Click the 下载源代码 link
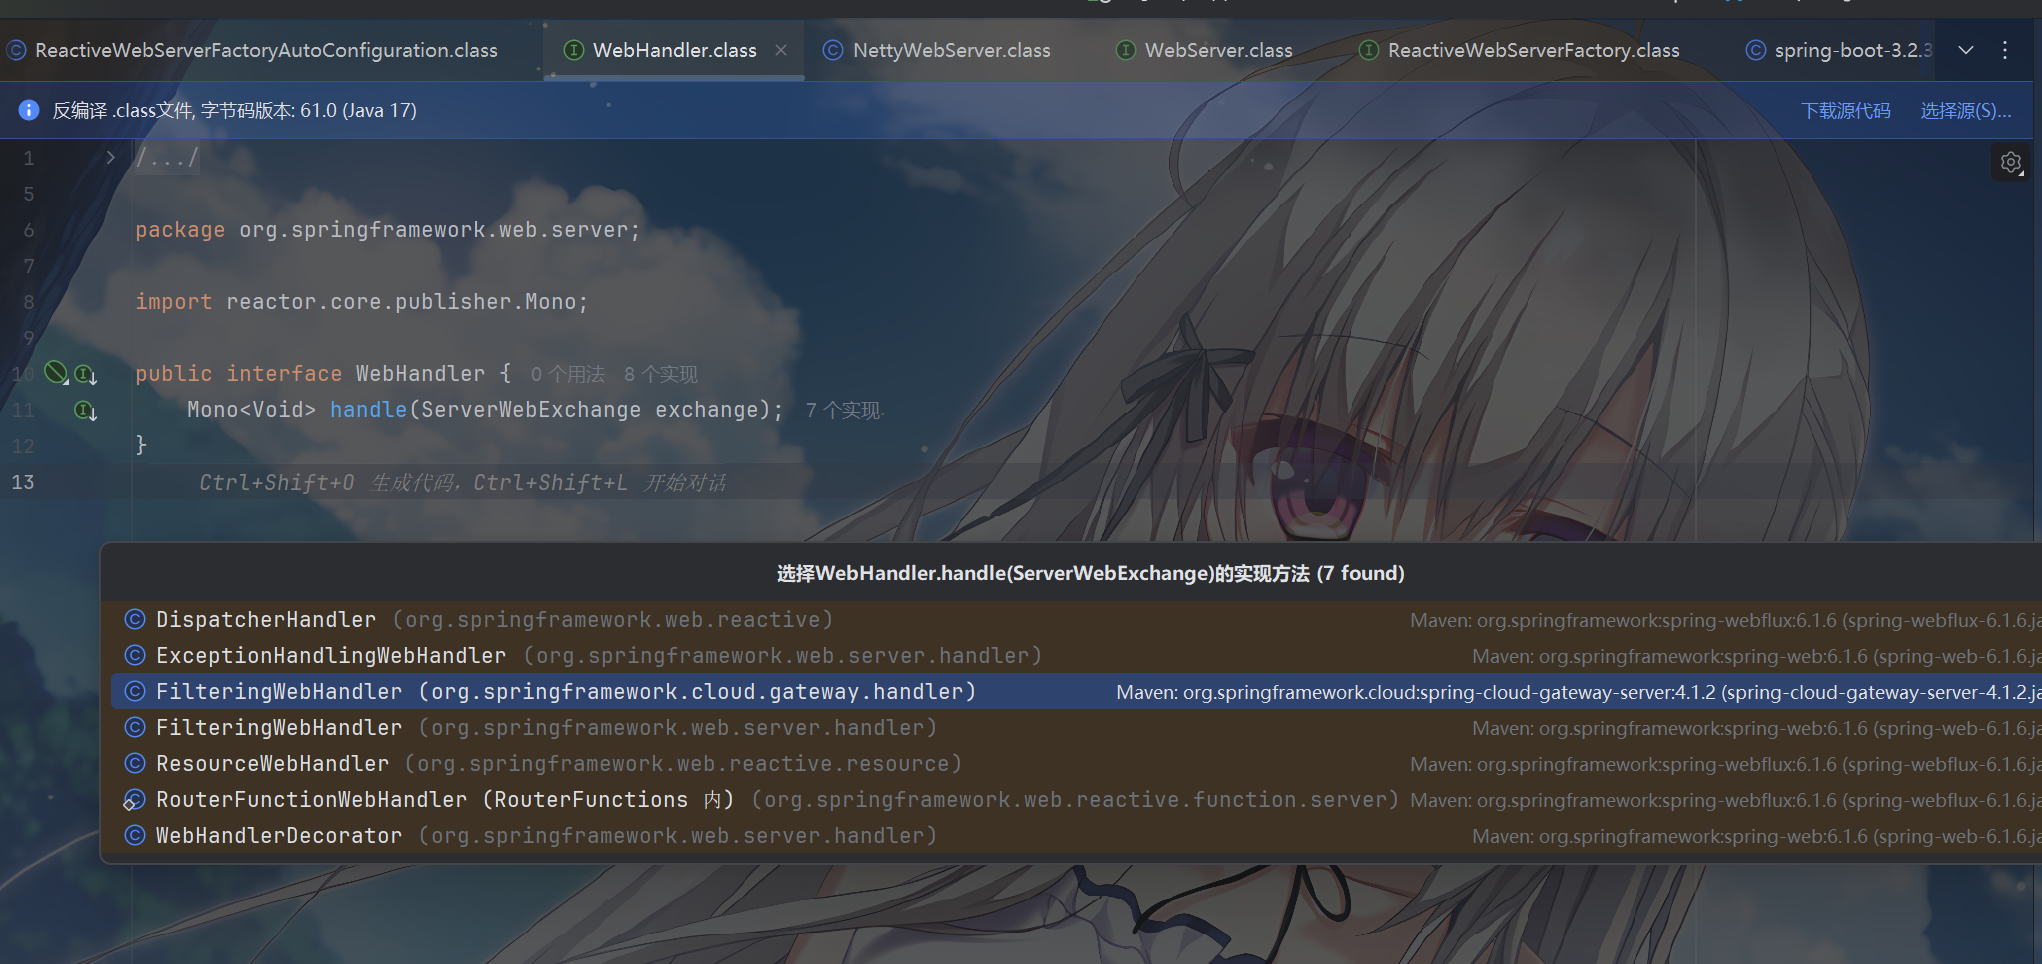2042x964 pixels. [x=1846, y=110]
